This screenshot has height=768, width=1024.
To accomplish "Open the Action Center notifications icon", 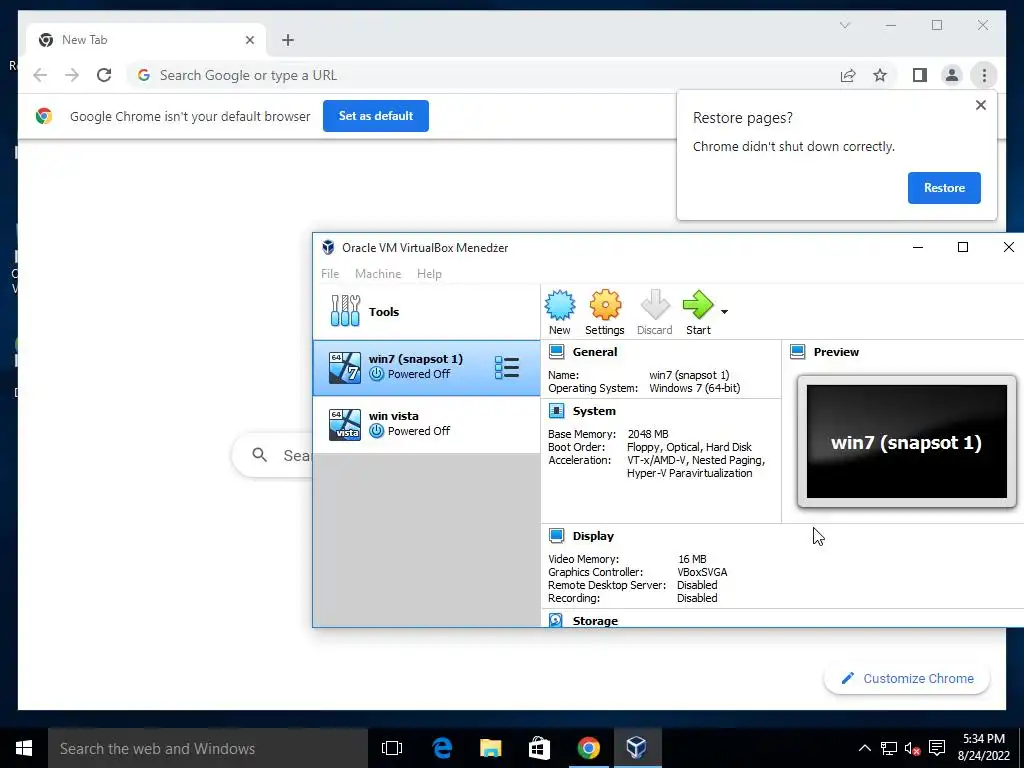I will (936, 748).
